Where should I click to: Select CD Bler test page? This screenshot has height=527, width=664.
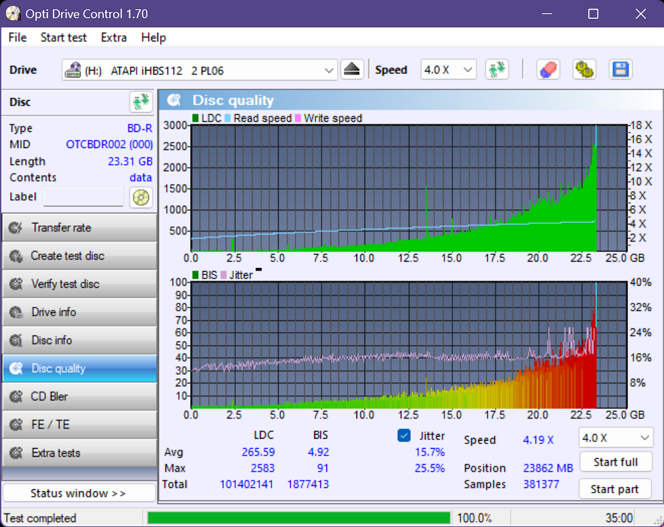(80, 397)
